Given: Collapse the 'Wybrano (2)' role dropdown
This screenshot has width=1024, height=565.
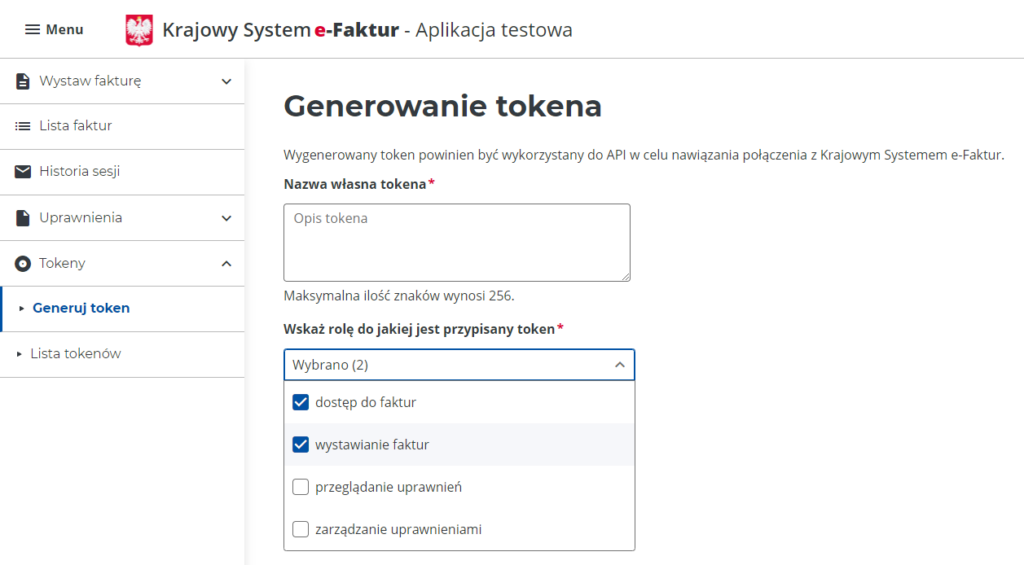Looking at the screenshot, I should (619, 365).
